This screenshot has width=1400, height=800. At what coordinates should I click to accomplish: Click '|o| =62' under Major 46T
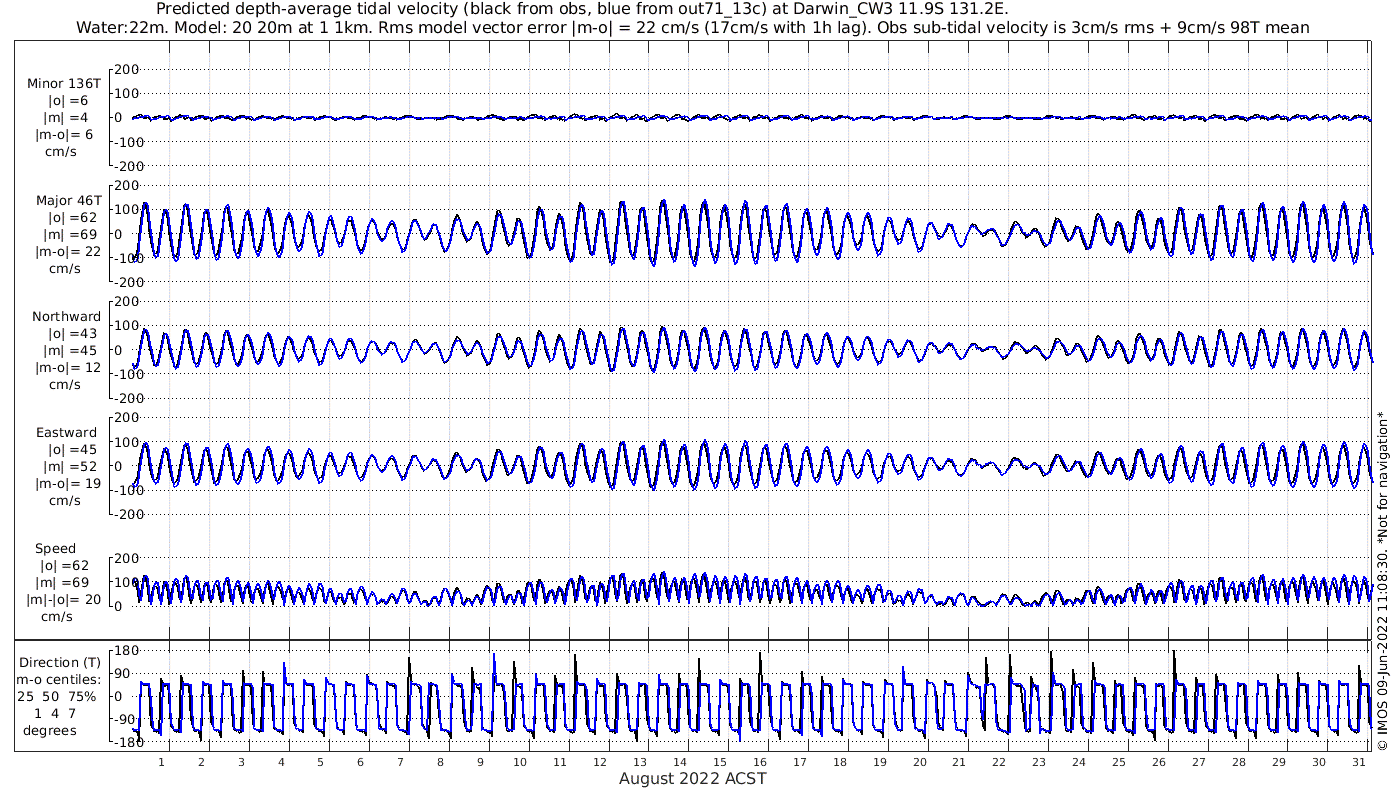coord(71,218)
